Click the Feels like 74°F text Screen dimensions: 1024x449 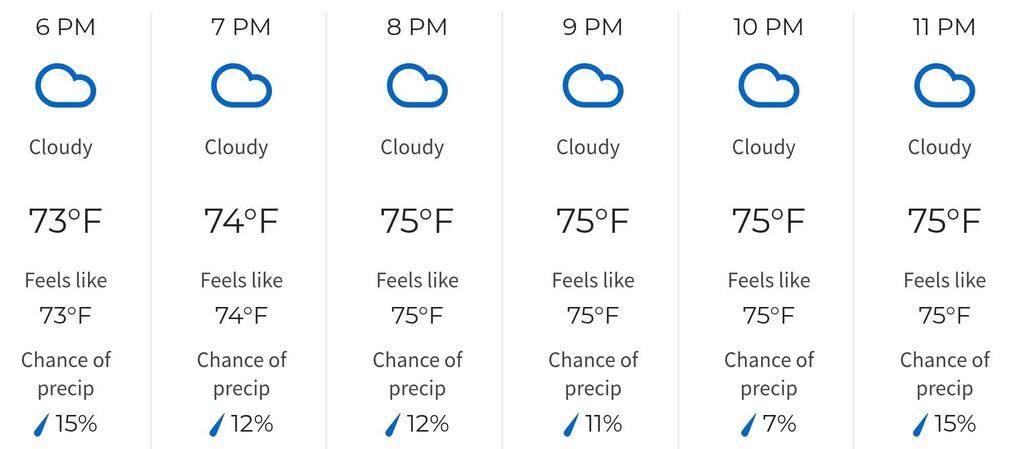pos(242,298)
